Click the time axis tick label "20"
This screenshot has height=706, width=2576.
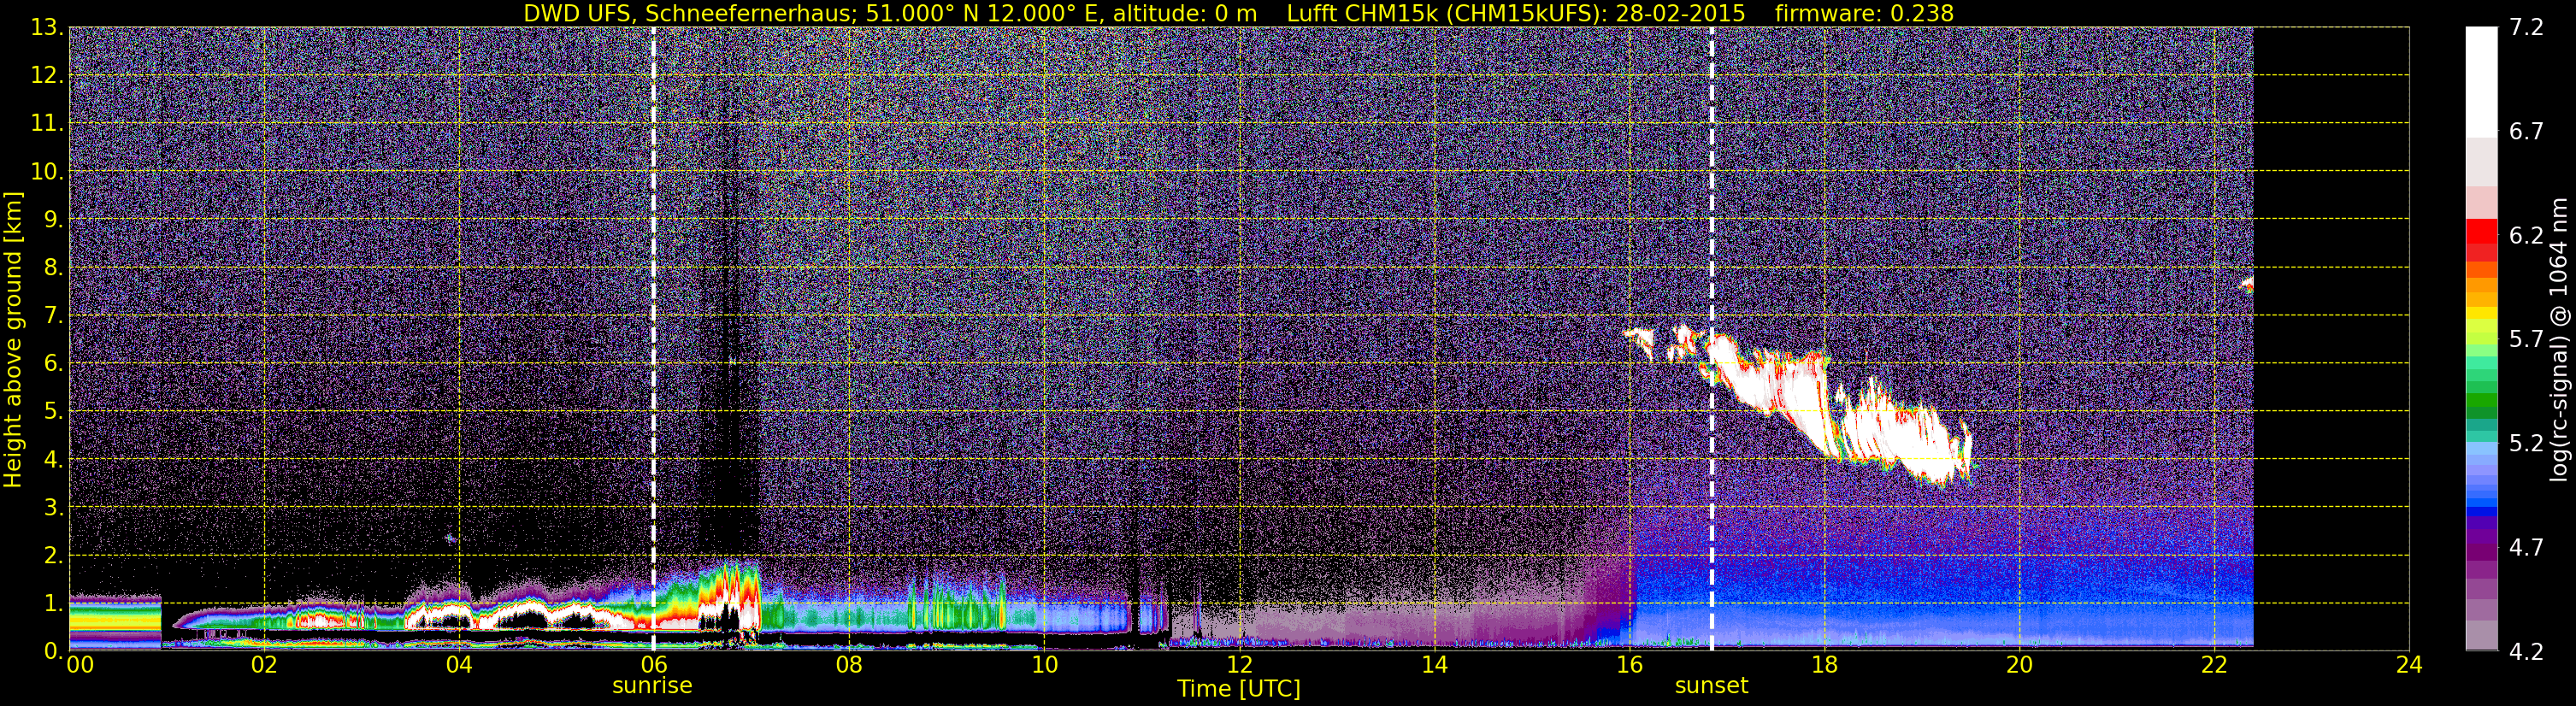tap(2019, 665)
